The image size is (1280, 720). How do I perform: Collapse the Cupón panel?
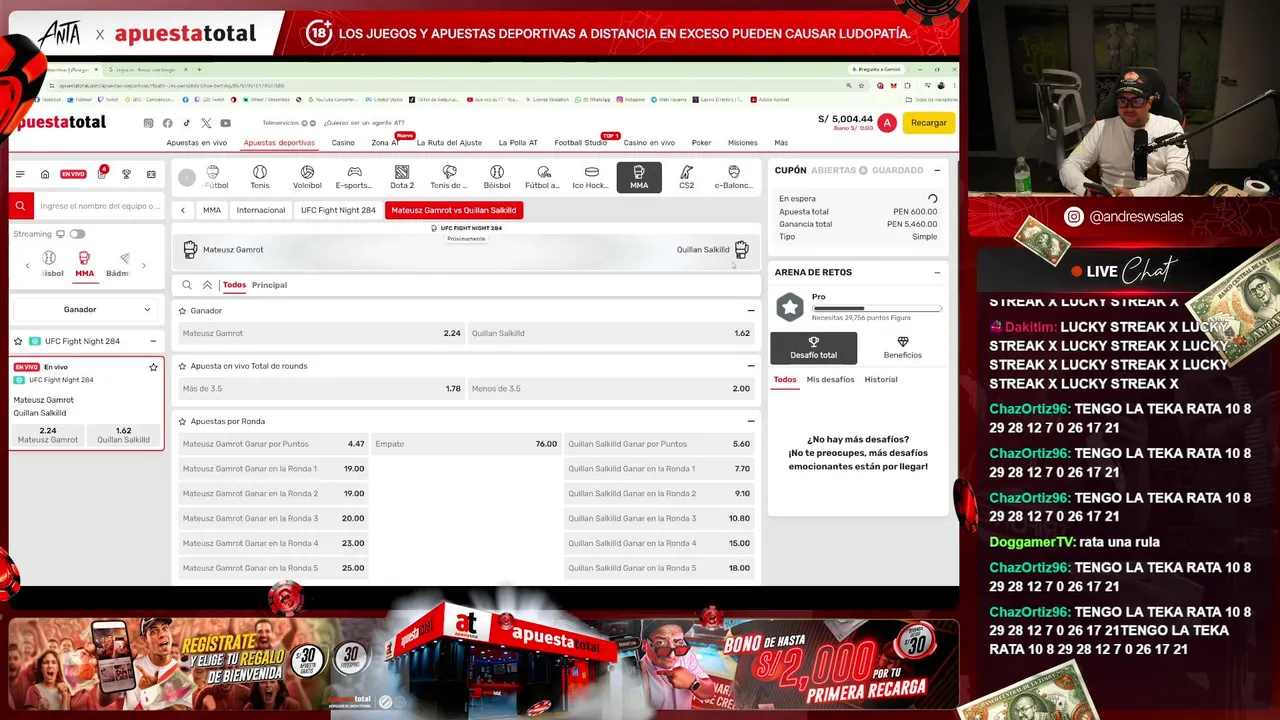937,171
